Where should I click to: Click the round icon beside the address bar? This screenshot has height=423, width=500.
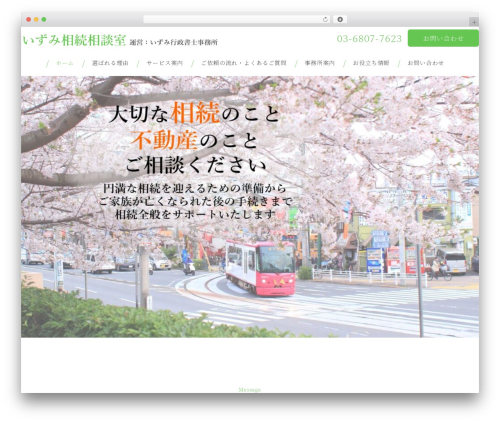(340, 20)
